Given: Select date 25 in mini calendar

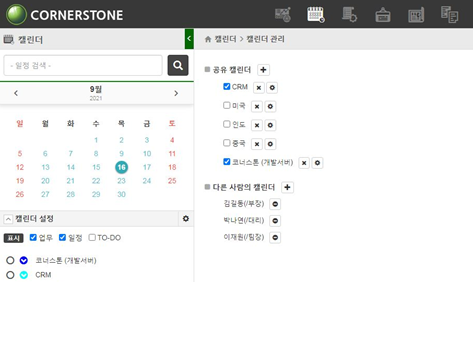Looking at the screenshot, I should coord(172,181).
